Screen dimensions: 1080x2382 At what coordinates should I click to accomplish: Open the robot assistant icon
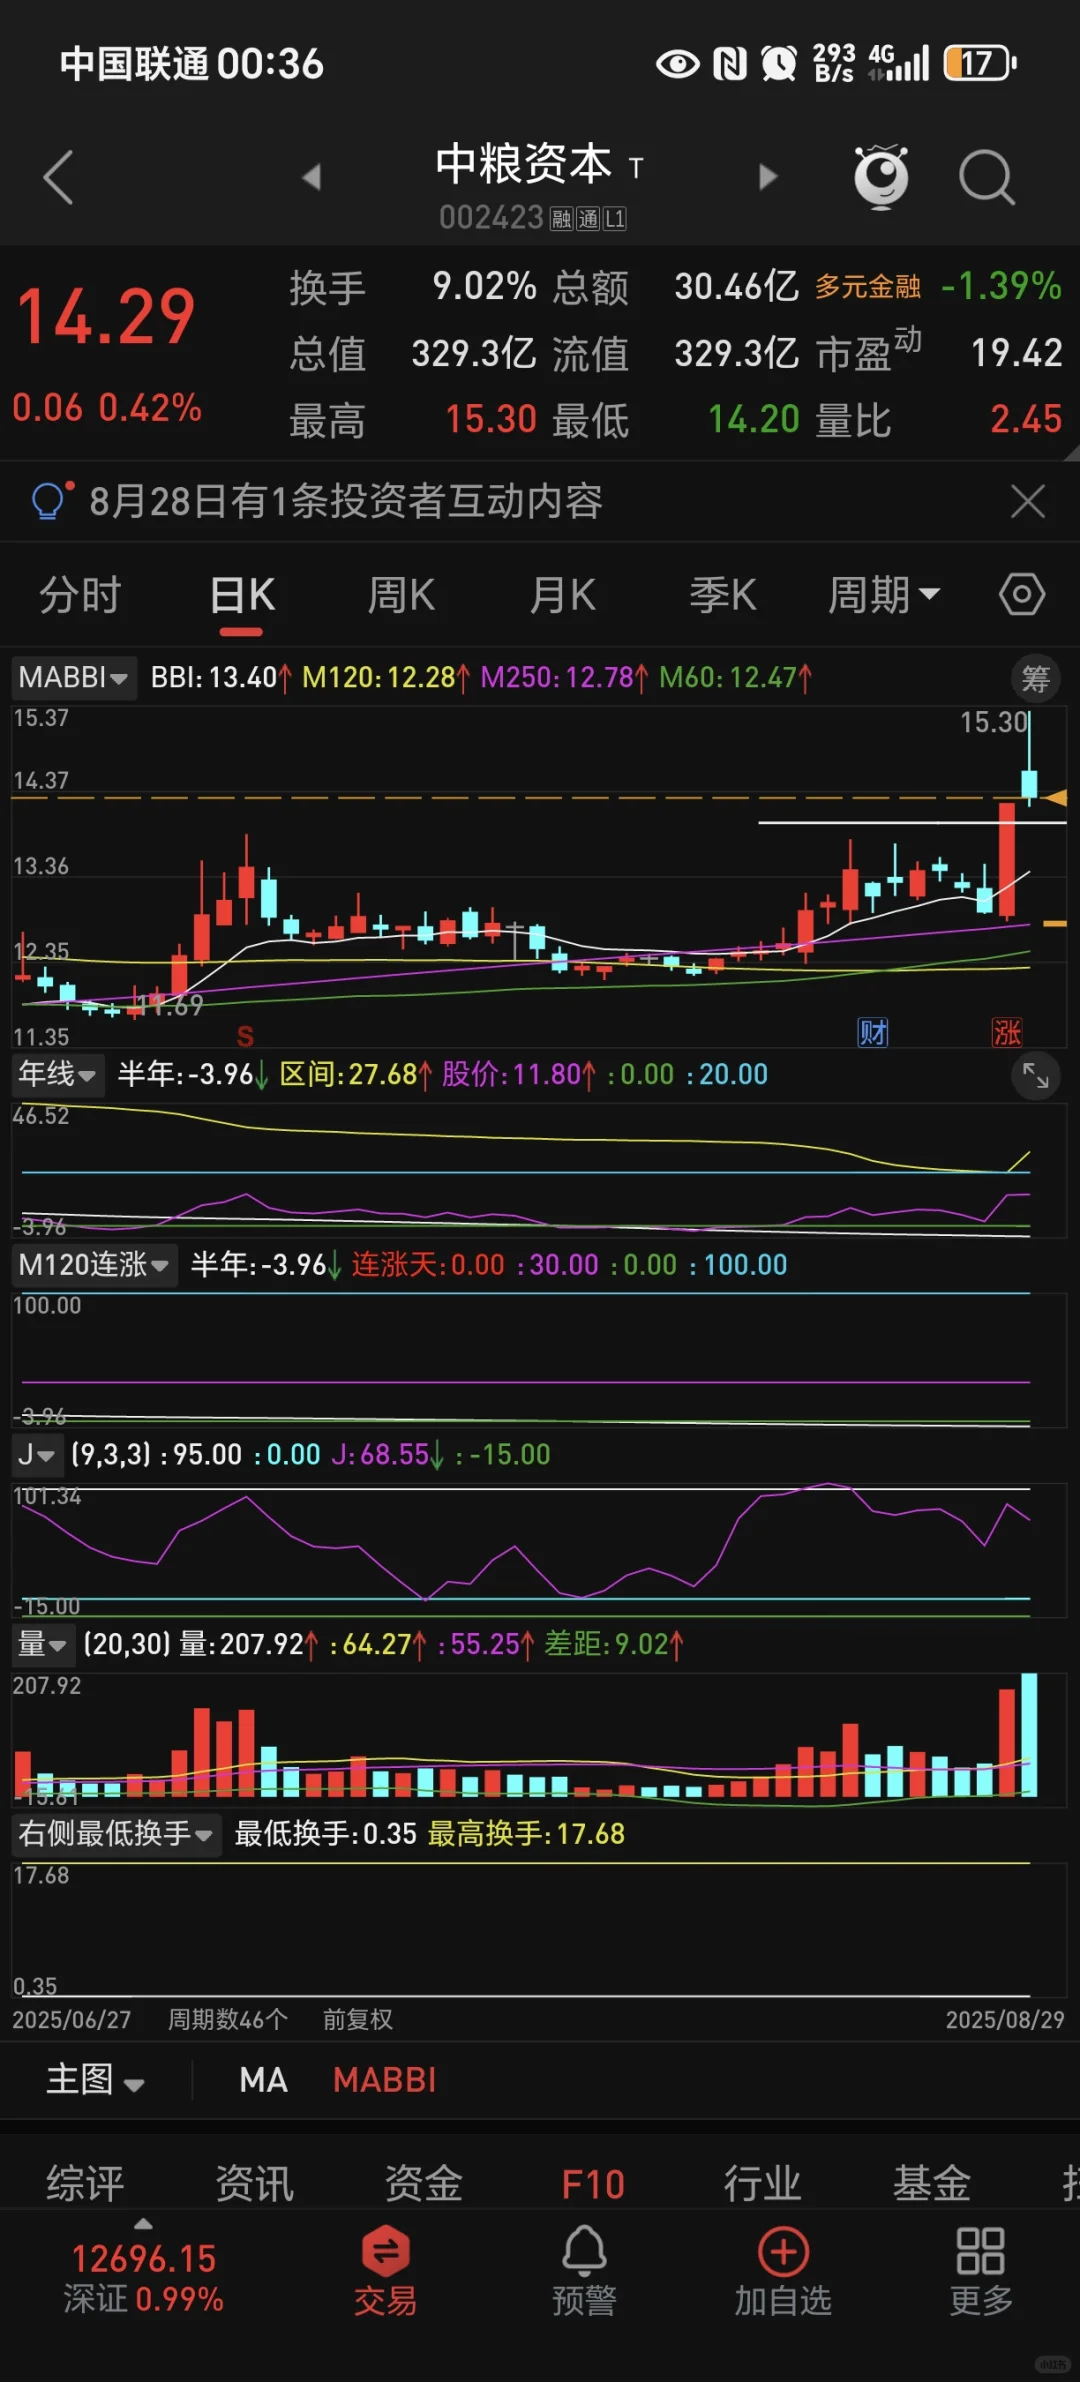click(x=881, y=177)
